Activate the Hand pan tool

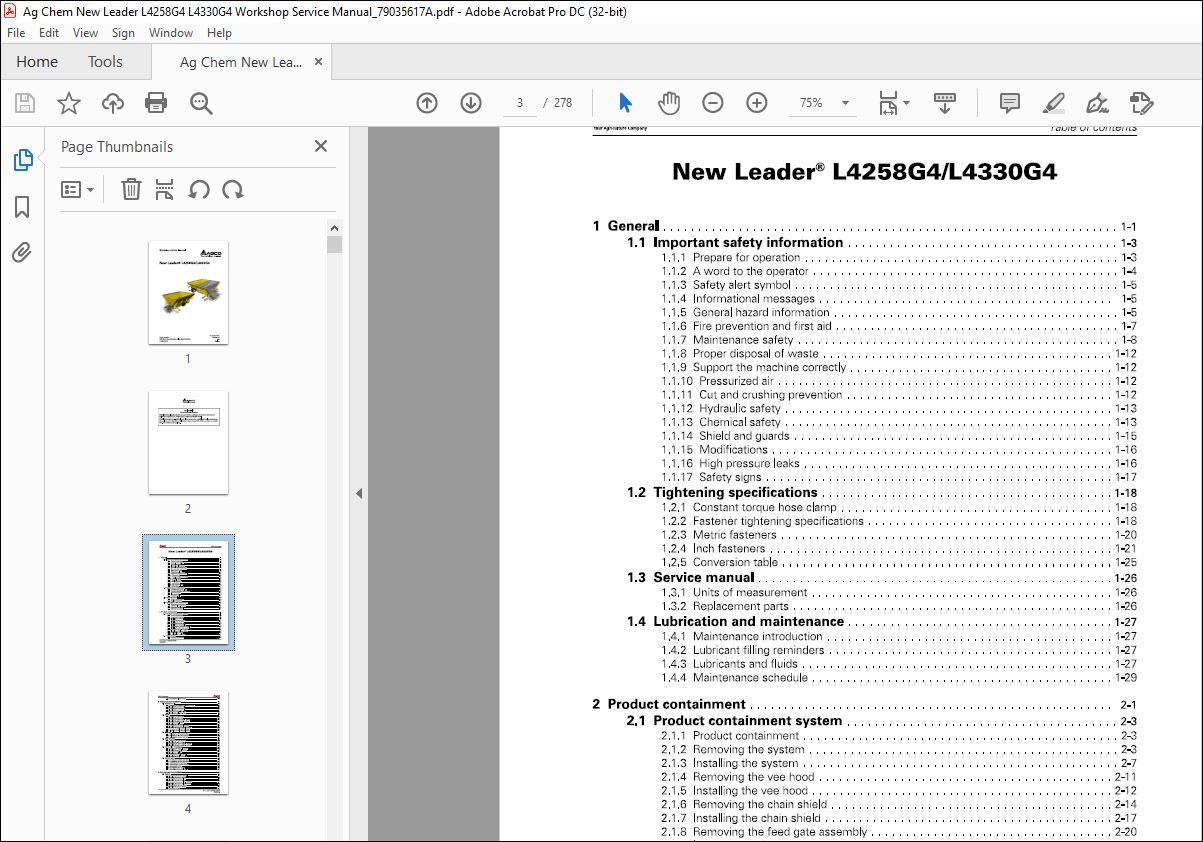pos(669,103)
